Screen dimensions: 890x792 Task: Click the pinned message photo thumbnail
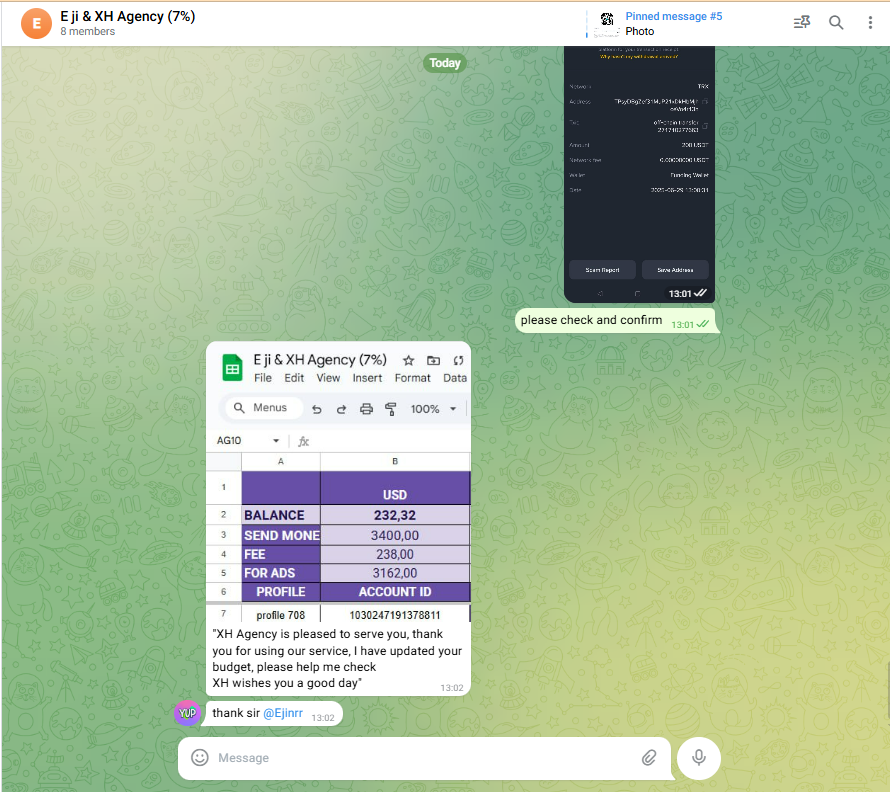(x=606, y=23)
